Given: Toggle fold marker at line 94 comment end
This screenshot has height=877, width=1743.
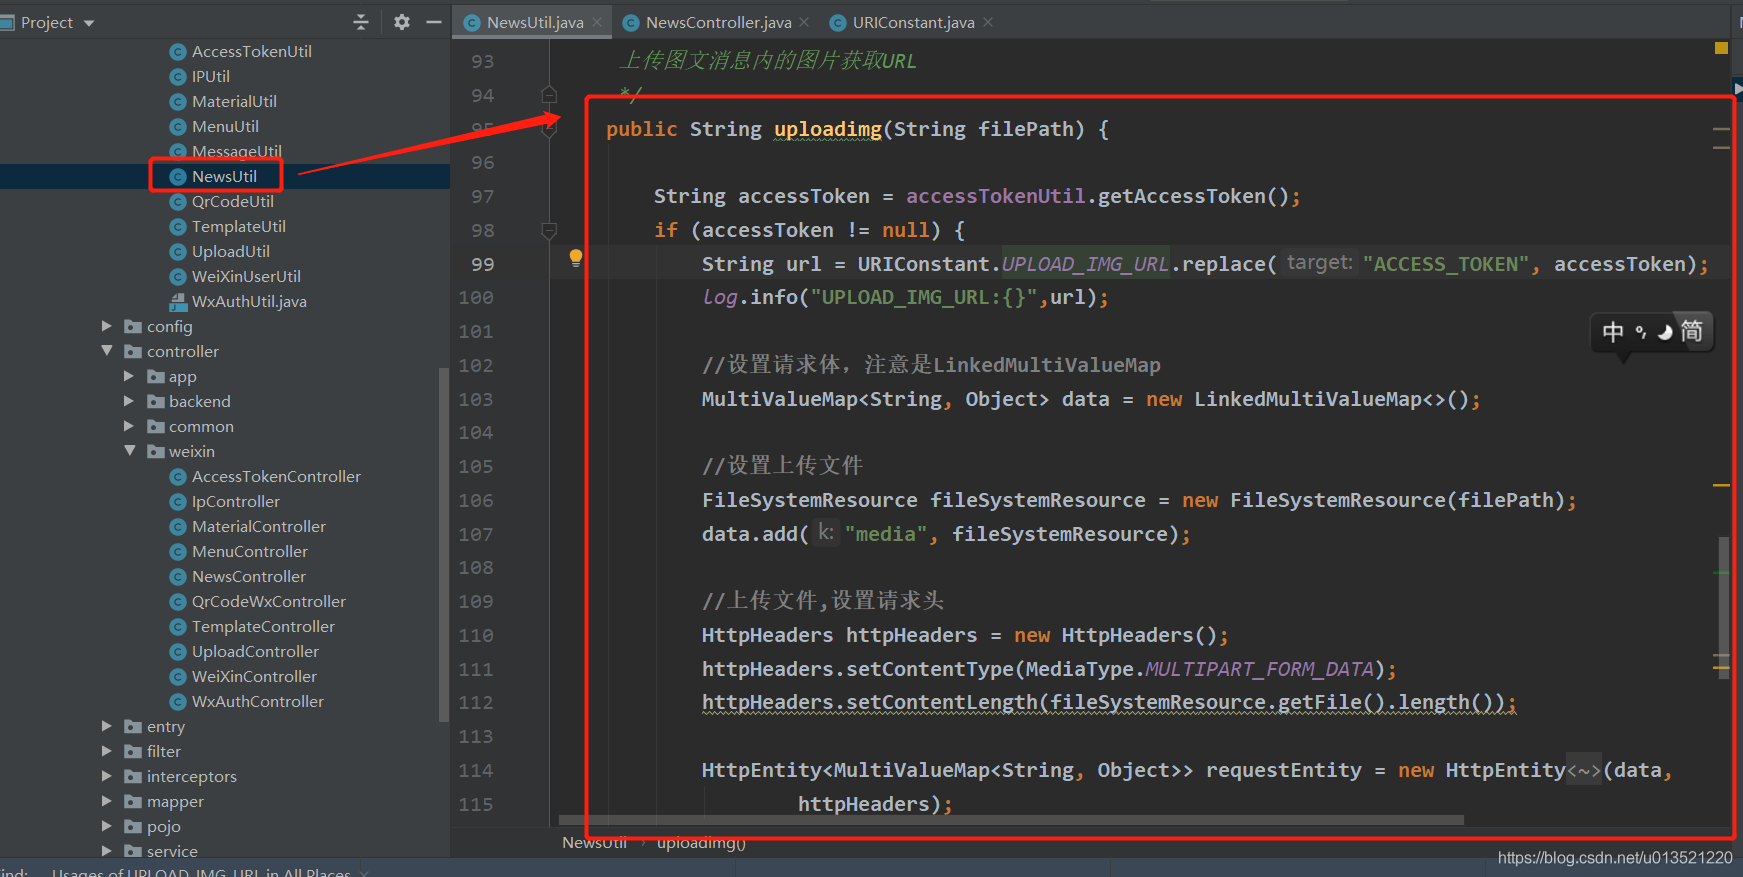Looking at the screenshot, I should point(549,95).
